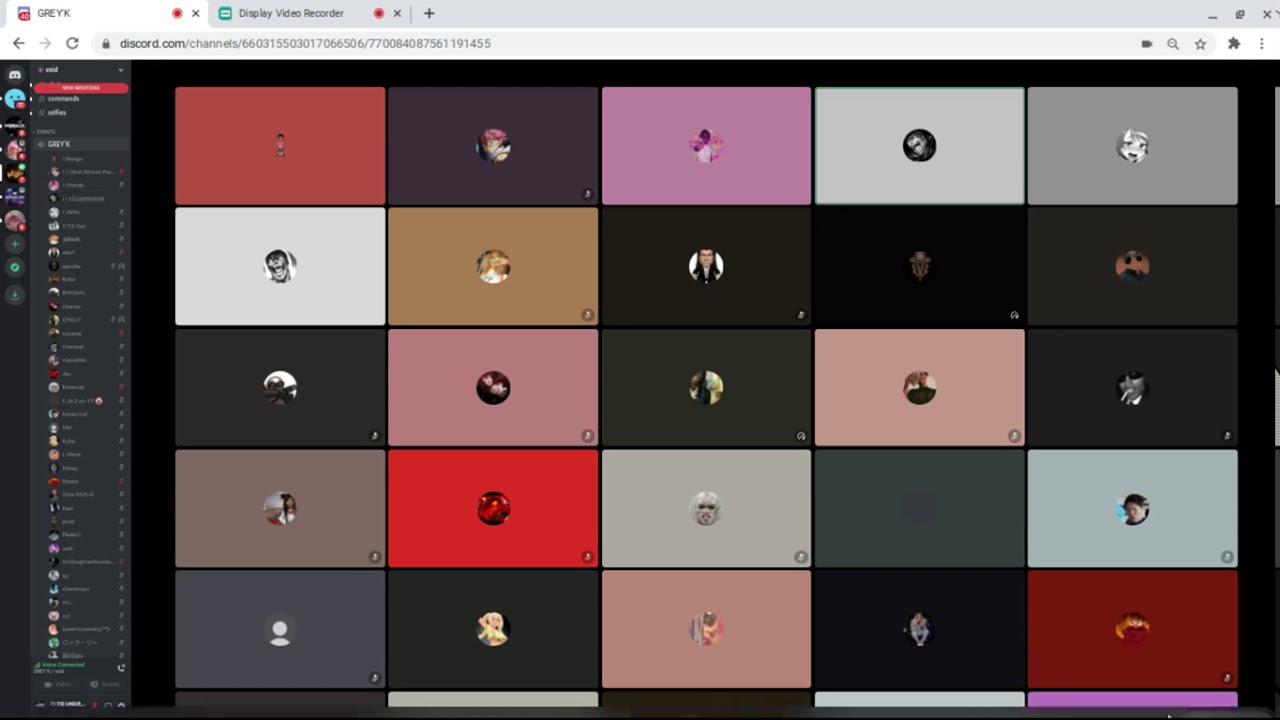
Task: Click the address bar with the discord.com URL
Action: [x=620, y=43]
